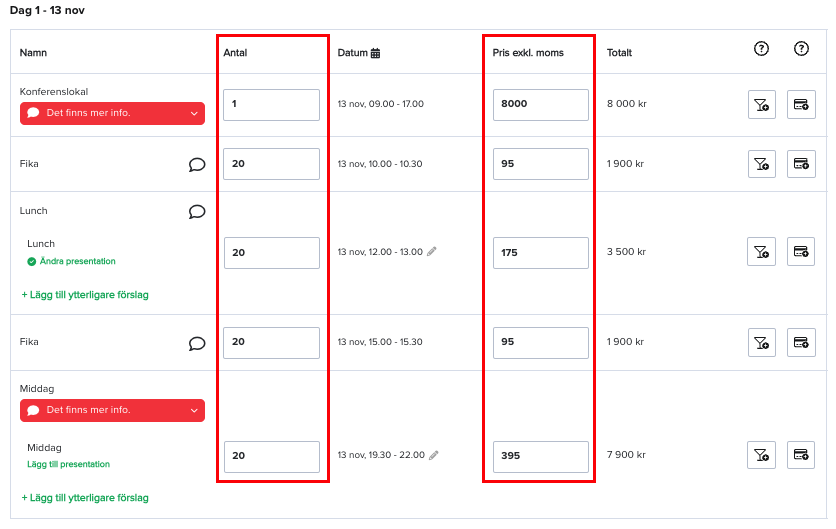The width and height of the screenshot is (836, 529).
Task: Click the discount icon for Konferenslokal row
Action: coord(761,105)
